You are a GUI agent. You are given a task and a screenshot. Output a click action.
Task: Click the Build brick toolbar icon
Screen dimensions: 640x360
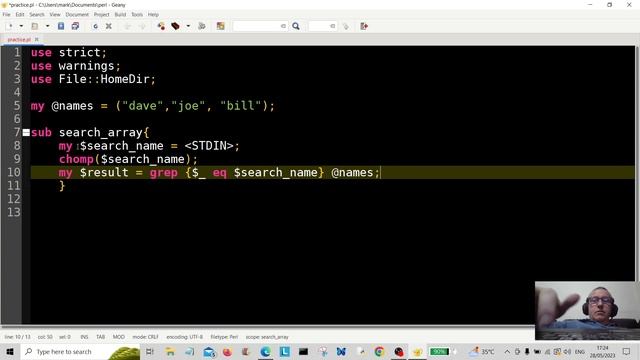click(176, 26)
